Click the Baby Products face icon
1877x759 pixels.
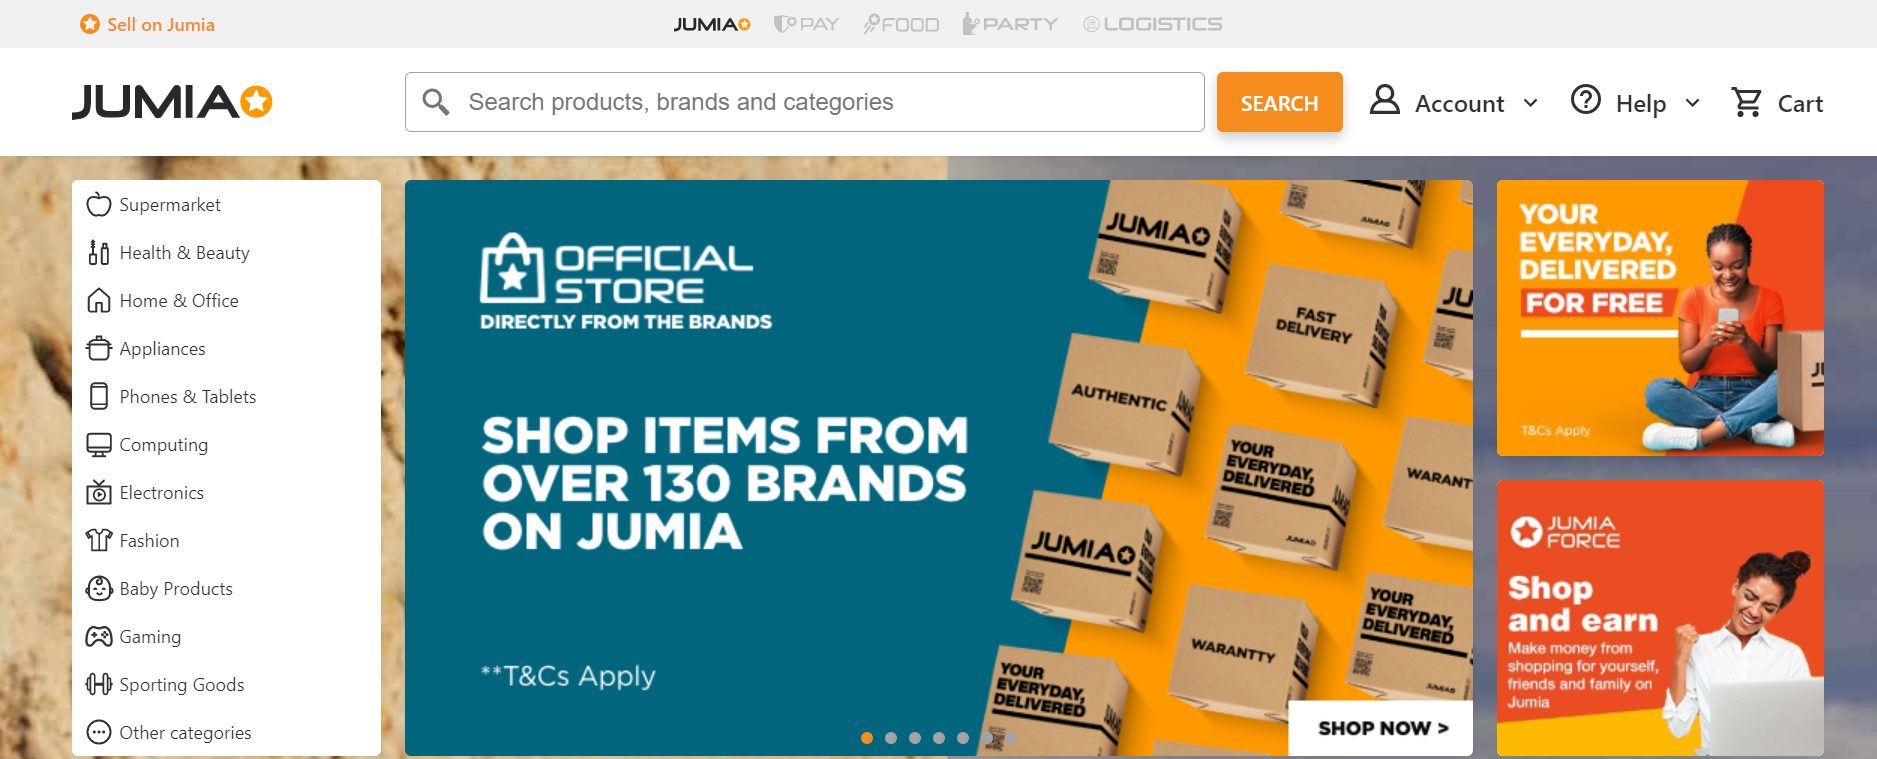pyautogui.click(x=99, y=588)
